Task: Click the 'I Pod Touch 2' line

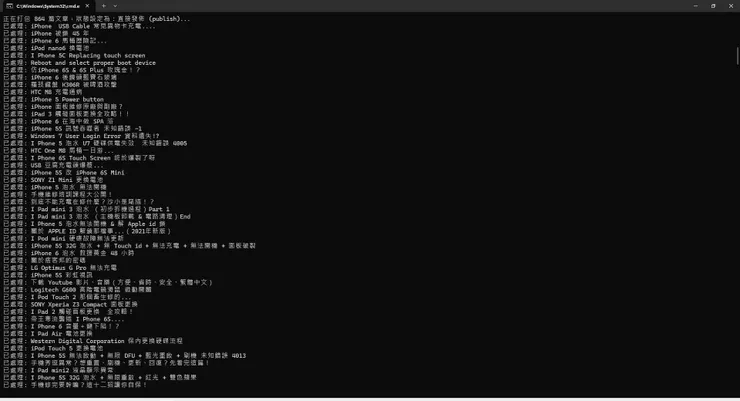Action: 67,297
